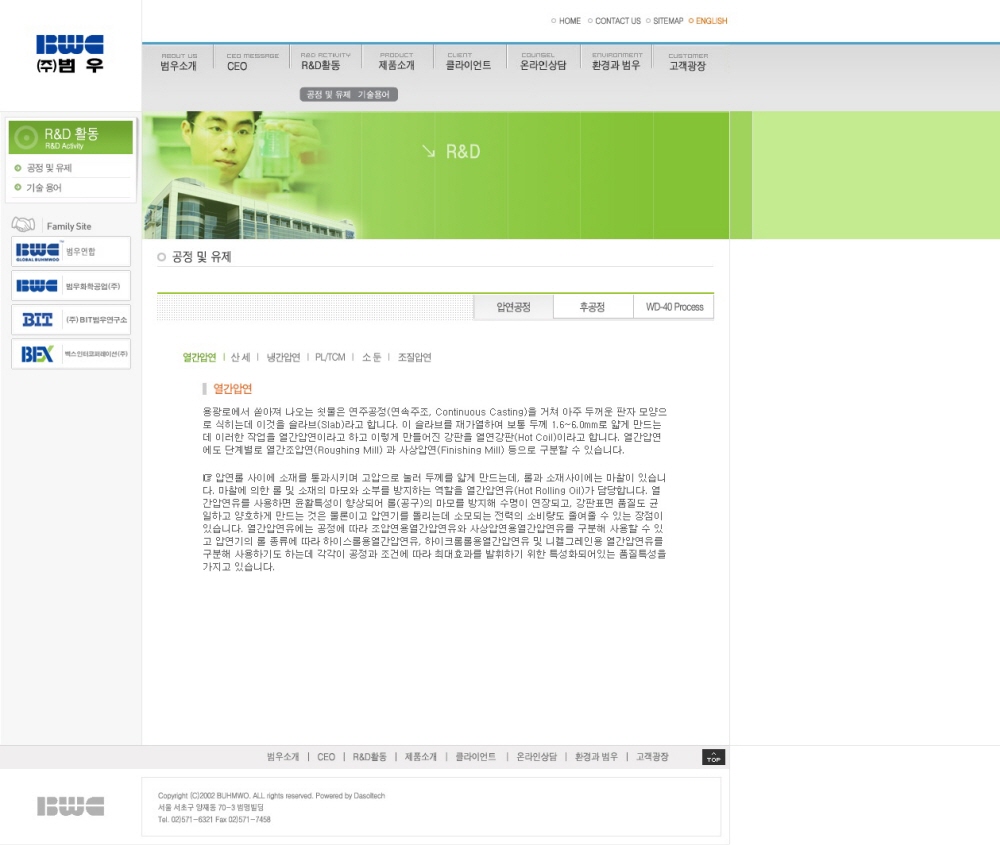Screen dimensions: 1000x845
Task: Open the 범우화학공업(주) family site banner
Action: point(71,286)
